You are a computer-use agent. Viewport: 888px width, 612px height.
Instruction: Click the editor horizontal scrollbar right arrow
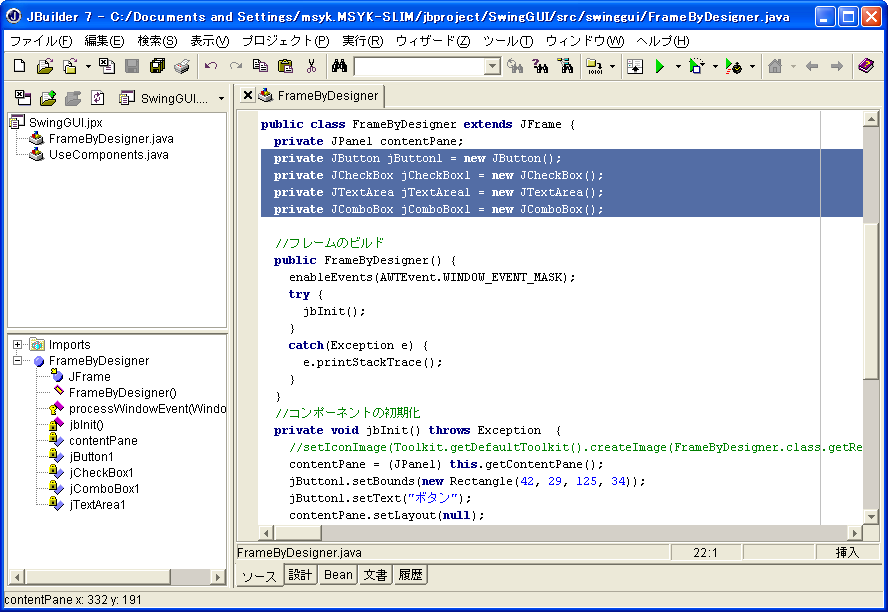pos(854,533)
